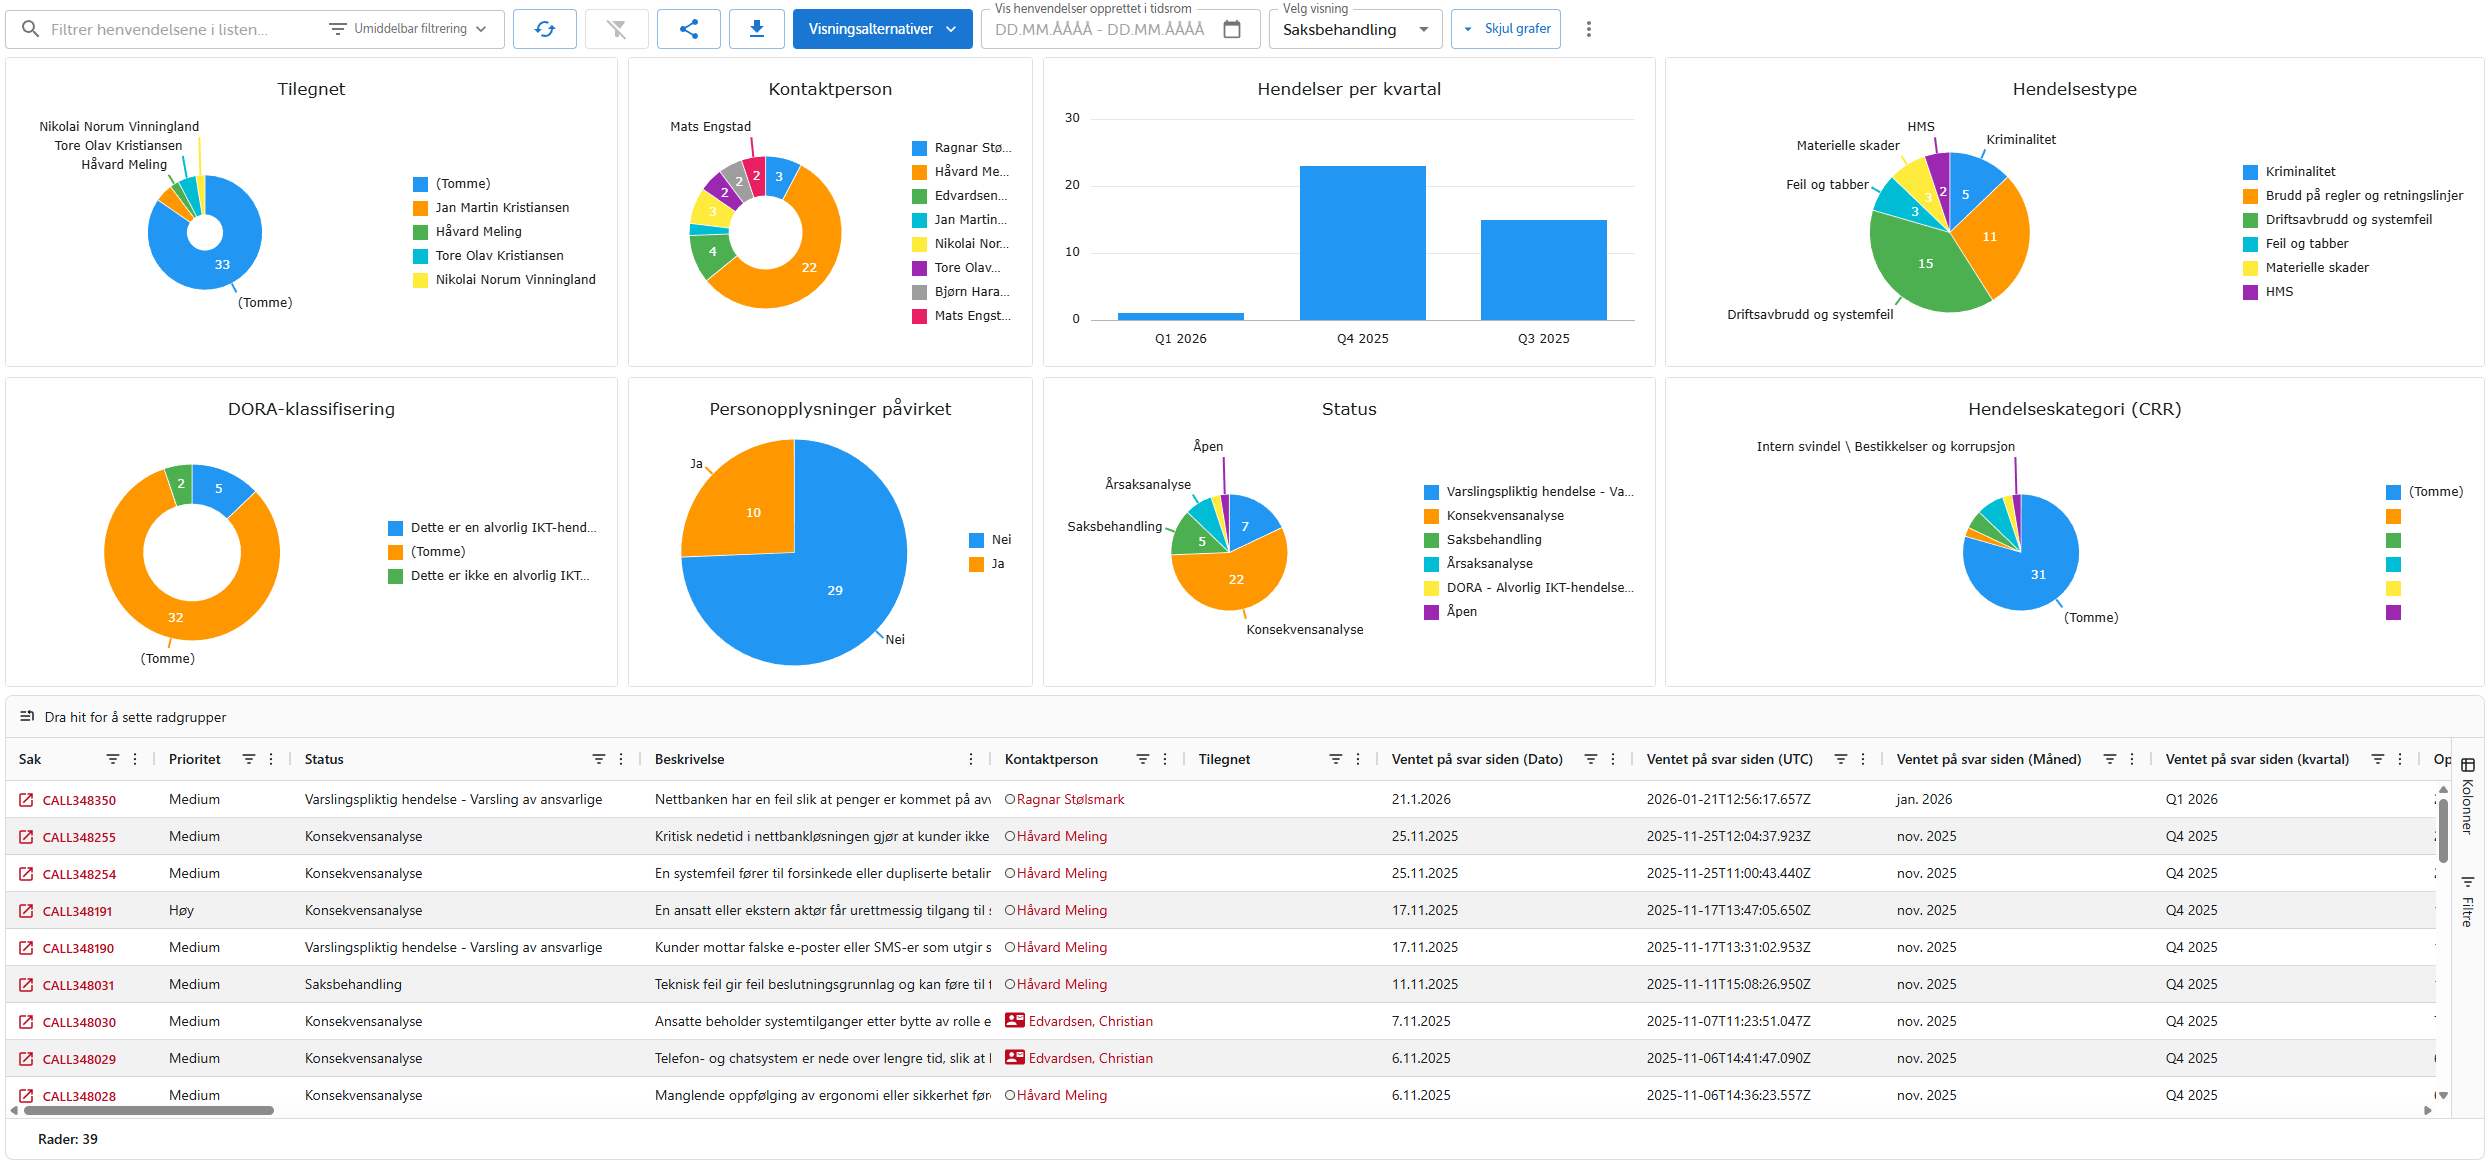The height and width of the screenshot is (1166, 2490).
Task: Click the Skjul grafer button
Action: [1506, 29]
